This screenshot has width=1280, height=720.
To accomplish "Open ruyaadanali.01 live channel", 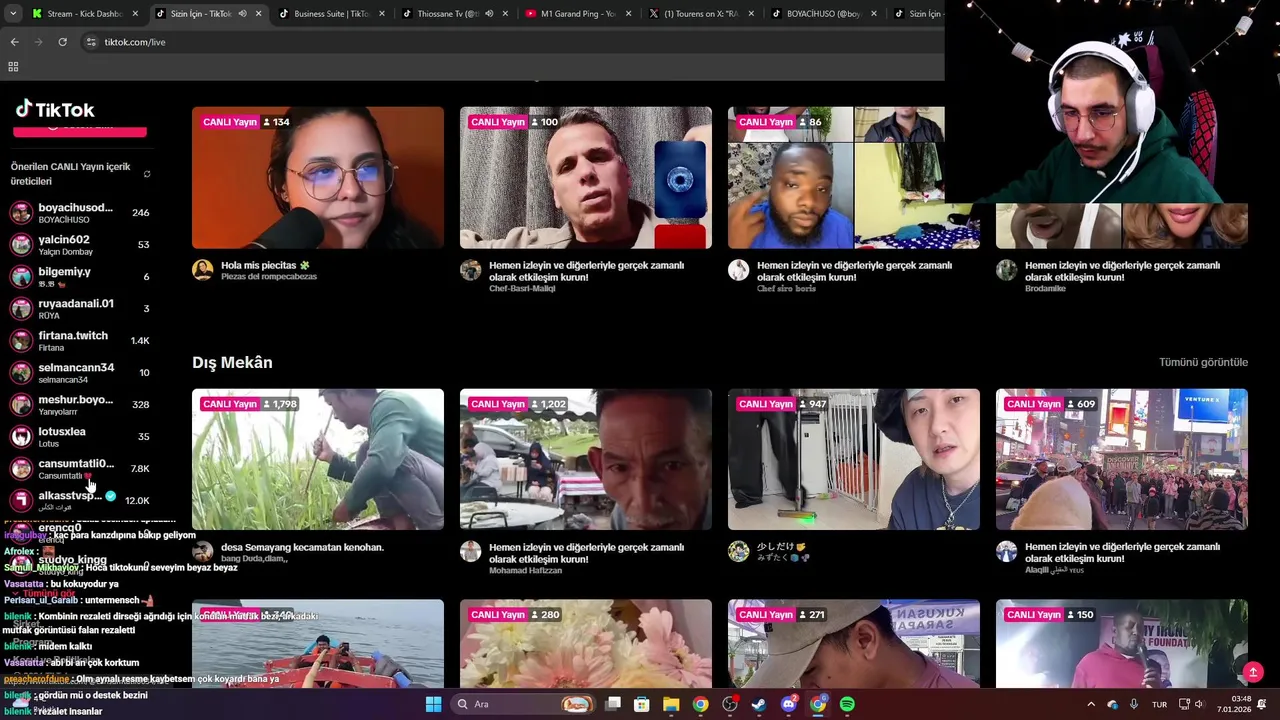I will coord(80,309).
